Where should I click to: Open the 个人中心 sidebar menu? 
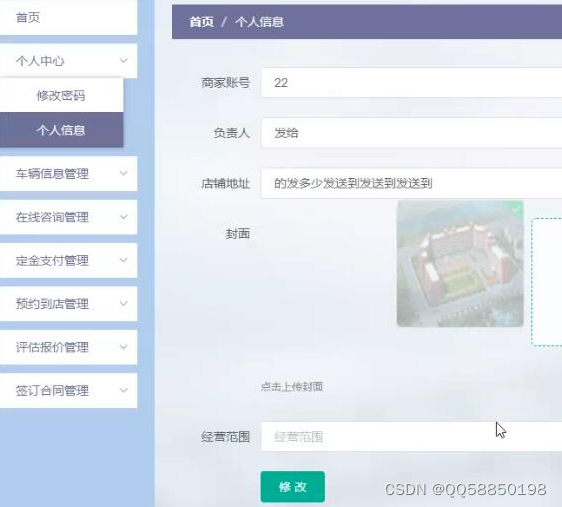coord(68,61)
